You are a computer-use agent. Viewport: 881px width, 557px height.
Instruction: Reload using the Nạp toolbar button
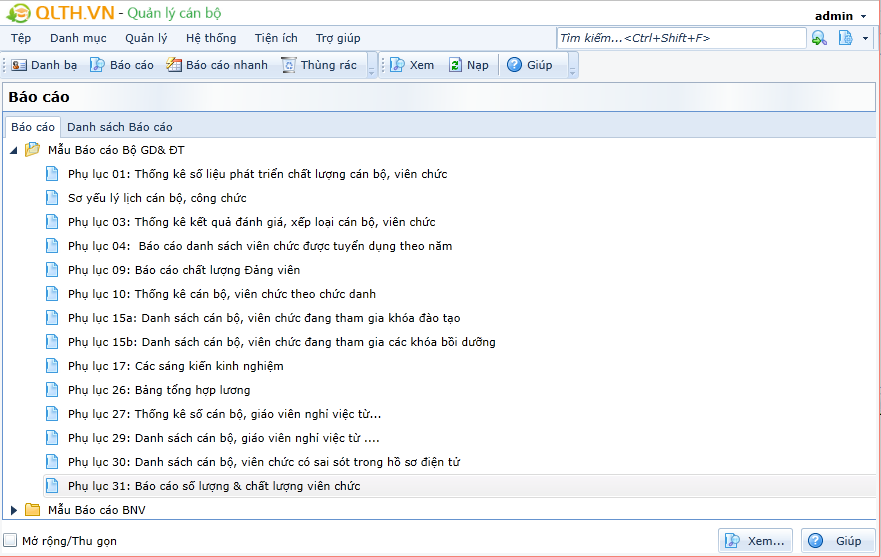(468, 65)
